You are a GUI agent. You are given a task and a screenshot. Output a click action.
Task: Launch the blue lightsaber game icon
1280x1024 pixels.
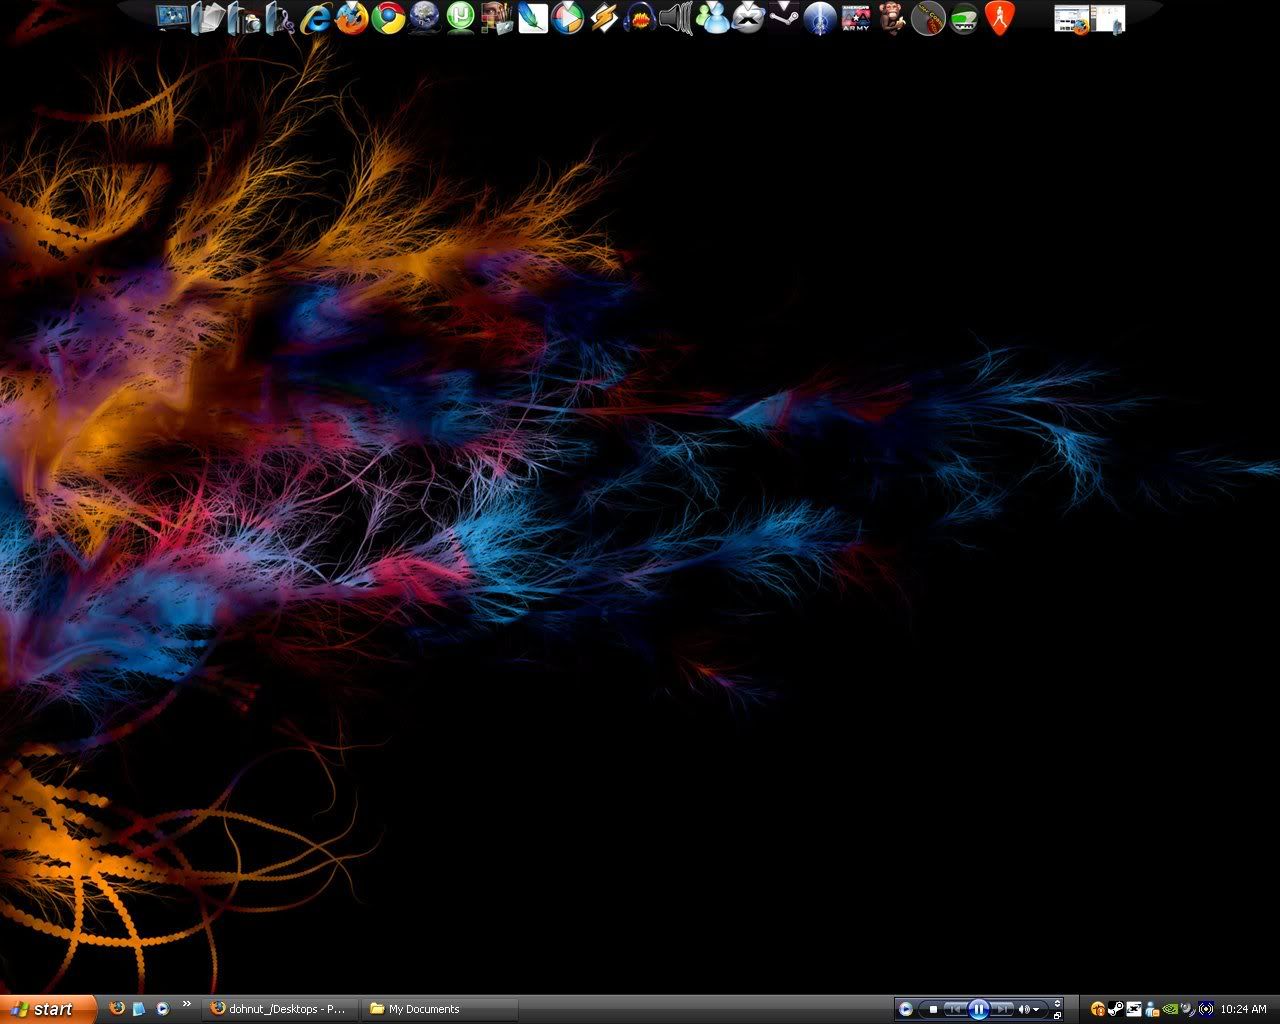820,17
